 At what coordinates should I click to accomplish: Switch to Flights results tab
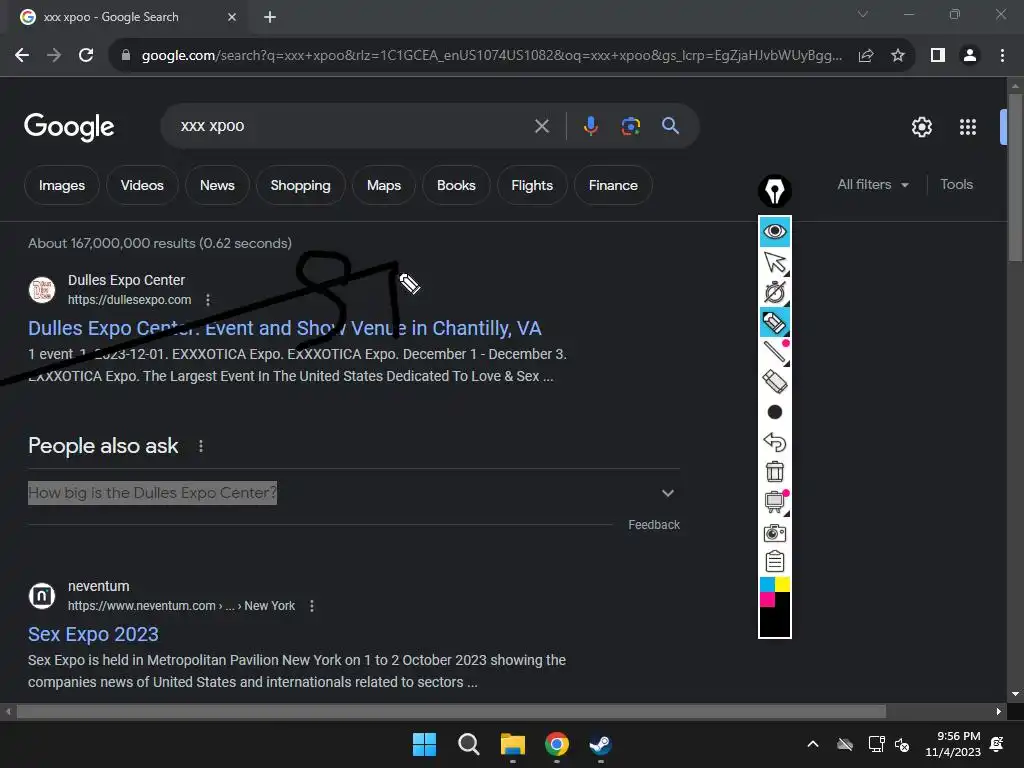pyautogui.click(x=532, y=185)
